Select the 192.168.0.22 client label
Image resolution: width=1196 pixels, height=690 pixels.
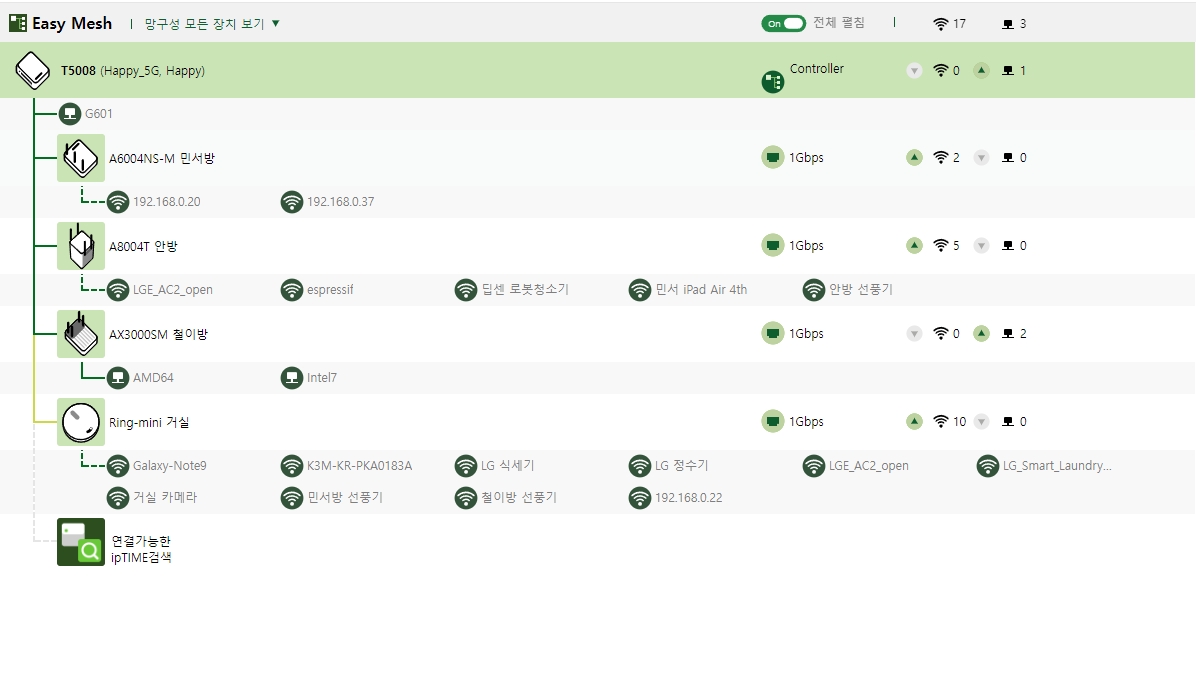pos(689,498)
